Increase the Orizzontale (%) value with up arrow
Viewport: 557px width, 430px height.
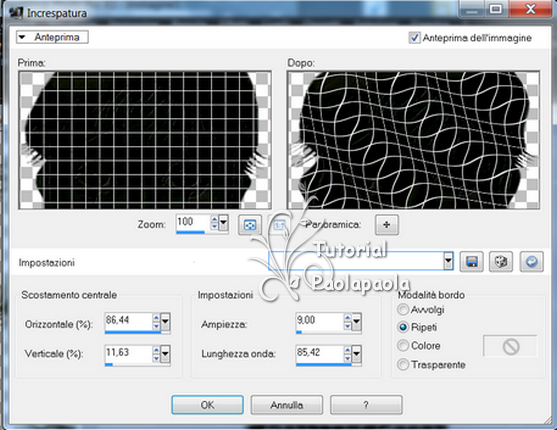(156, 317)
